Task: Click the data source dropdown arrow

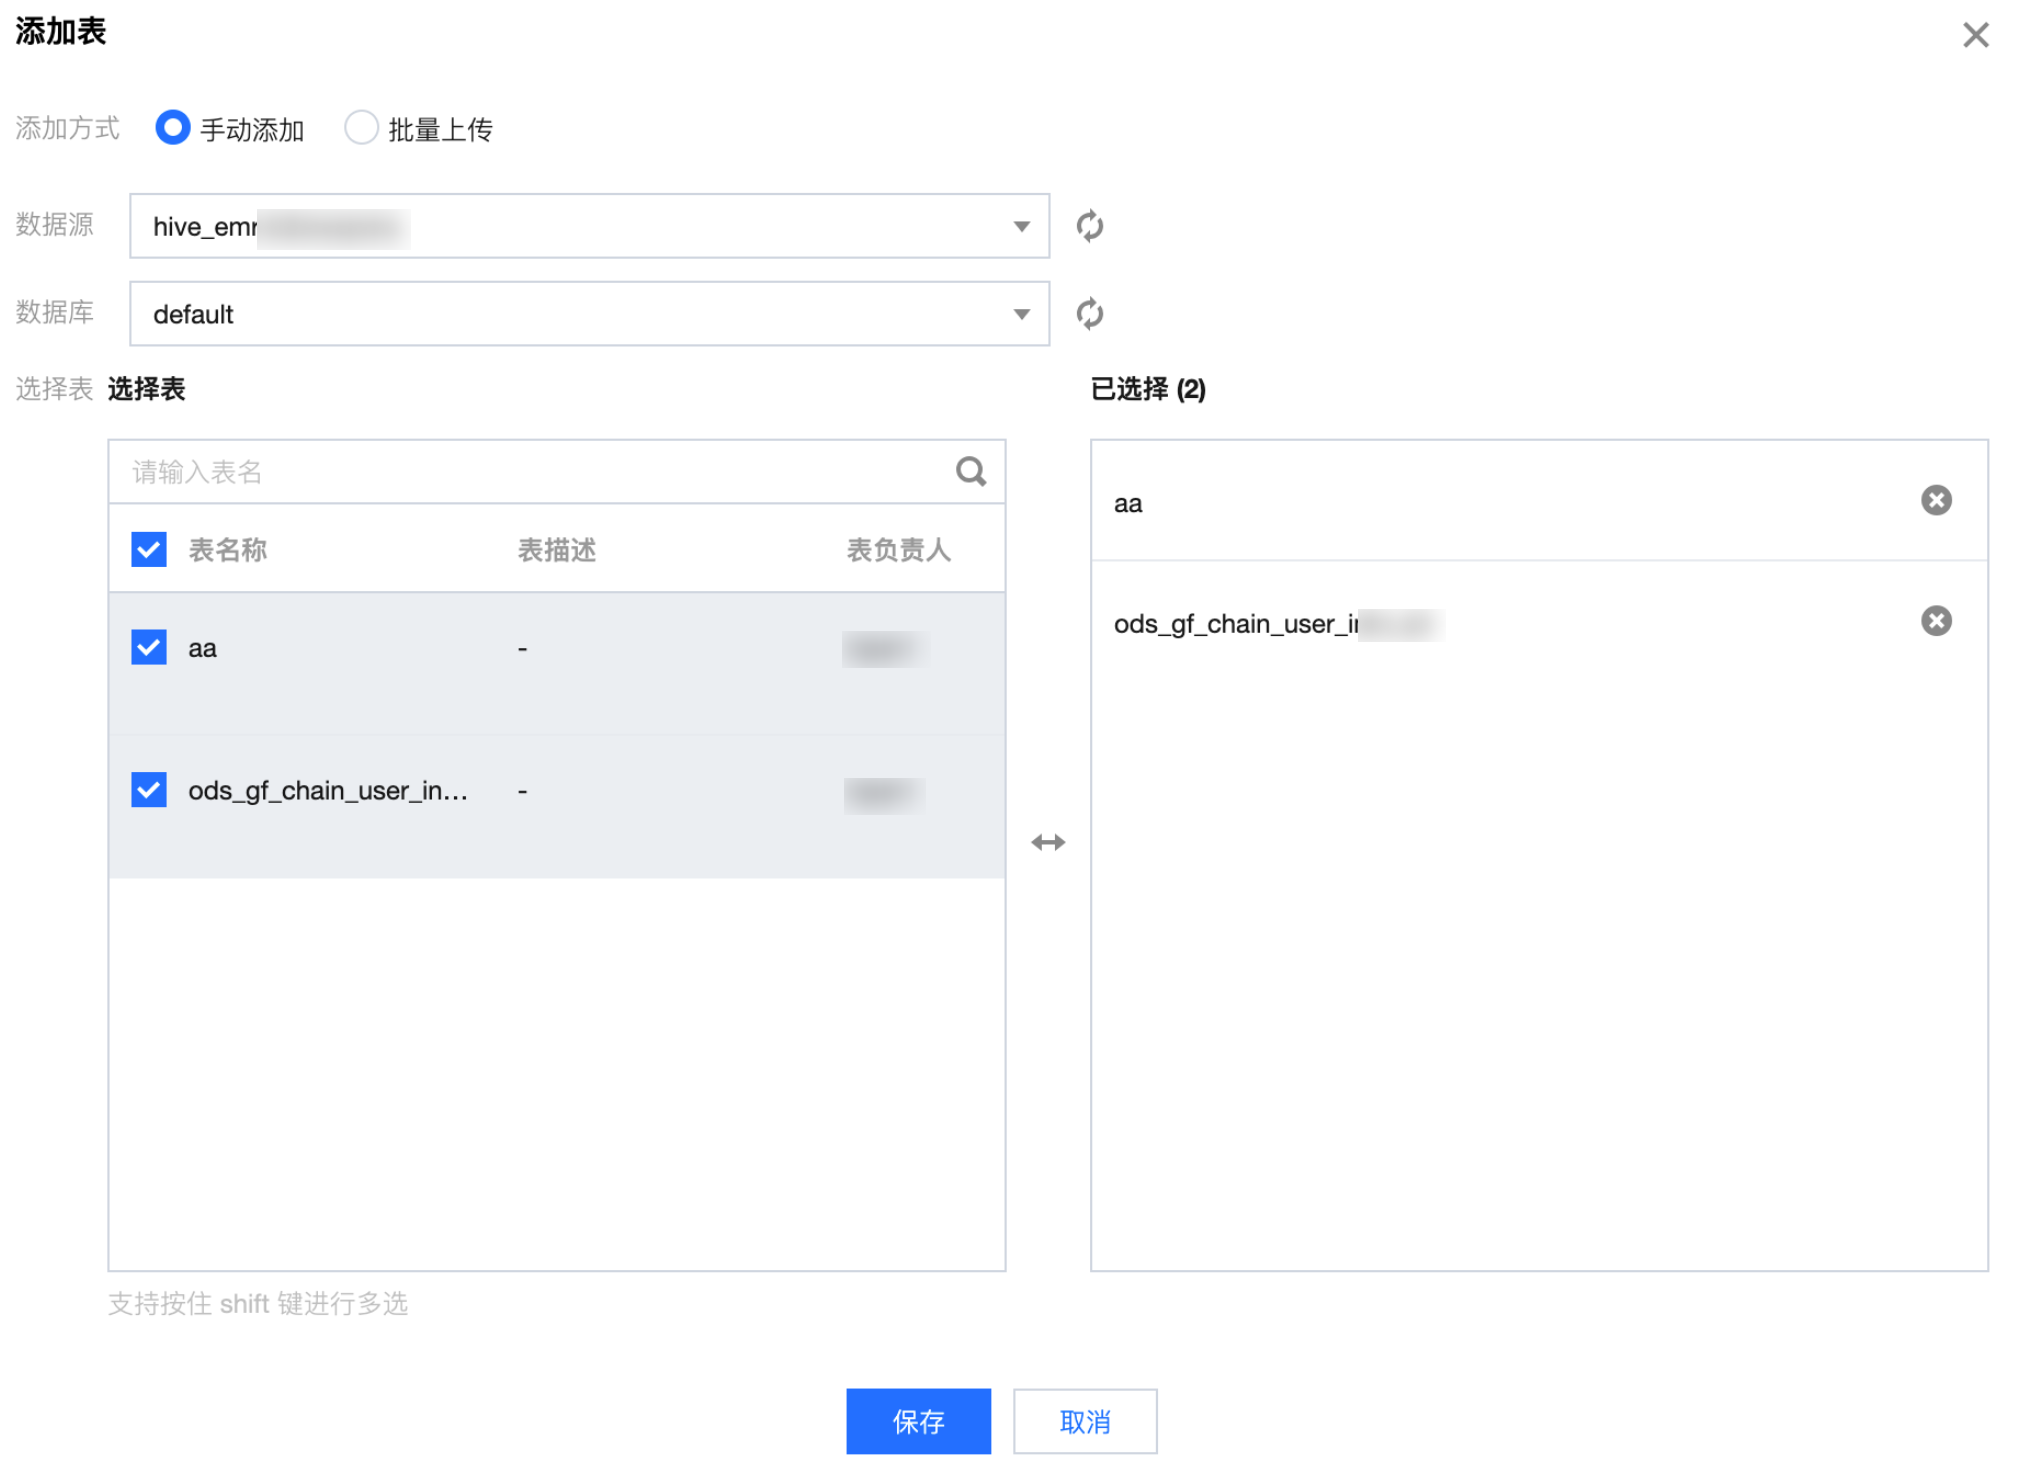Action: [x=1021, y=226]
